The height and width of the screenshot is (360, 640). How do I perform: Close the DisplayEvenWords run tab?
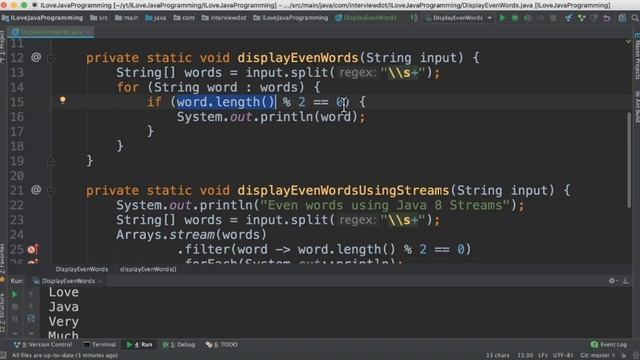(x=100, y=281)
